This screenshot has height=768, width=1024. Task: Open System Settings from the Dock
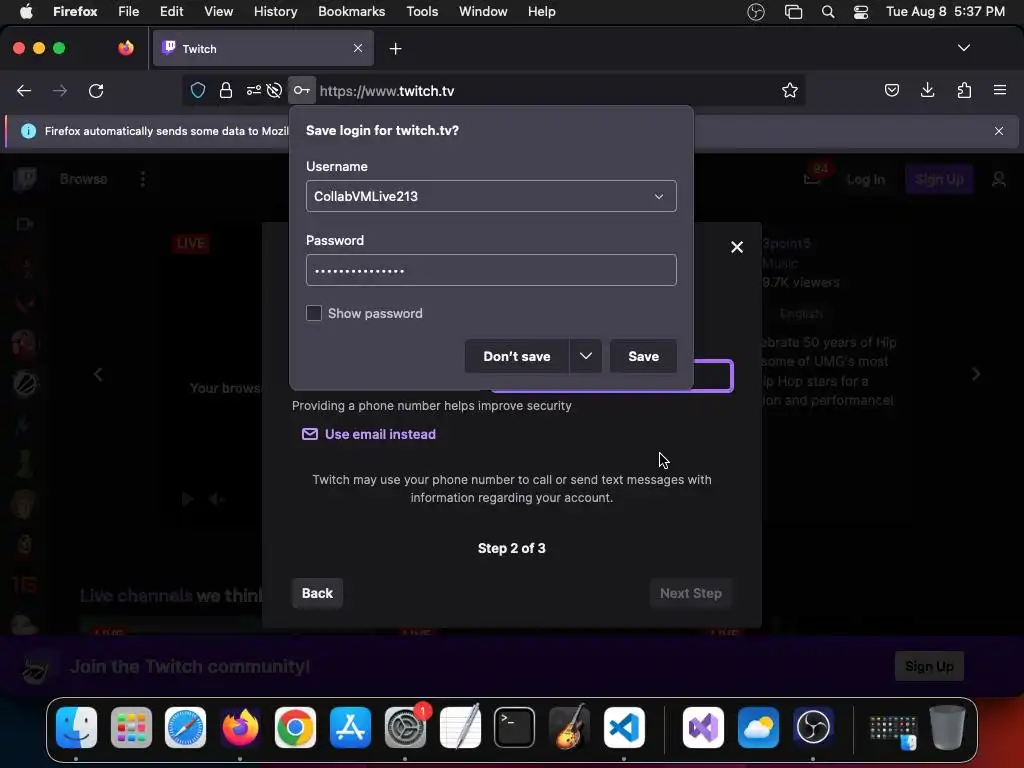coord(405,727)
